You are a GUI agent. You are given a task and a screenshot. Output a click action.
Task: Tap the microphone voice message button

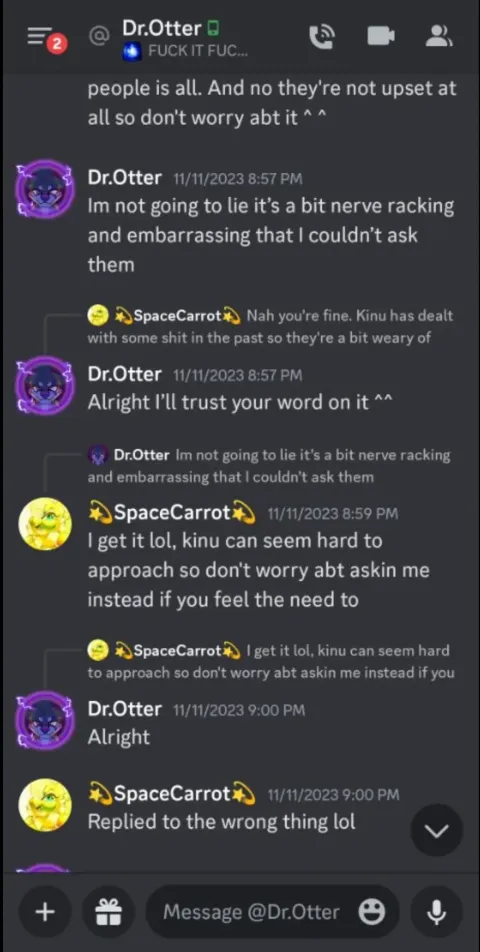[x=436, y=911]
